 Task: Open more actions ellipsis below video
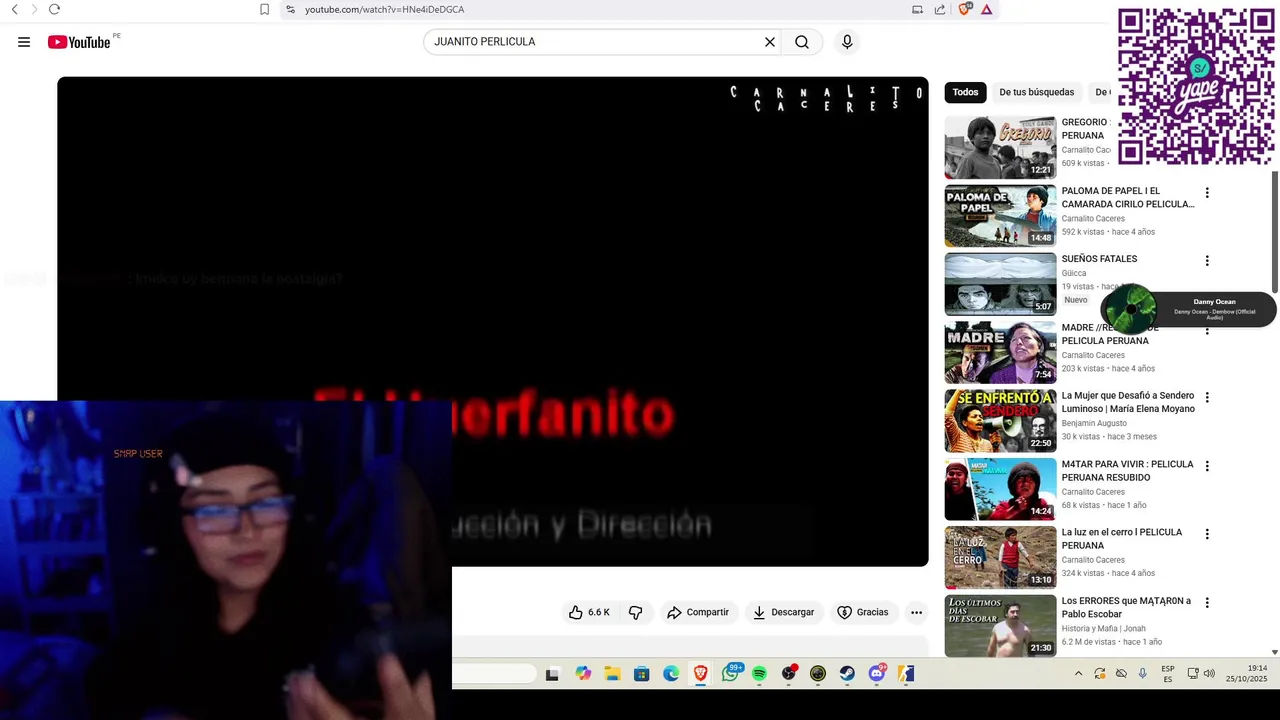click(916, 612)
